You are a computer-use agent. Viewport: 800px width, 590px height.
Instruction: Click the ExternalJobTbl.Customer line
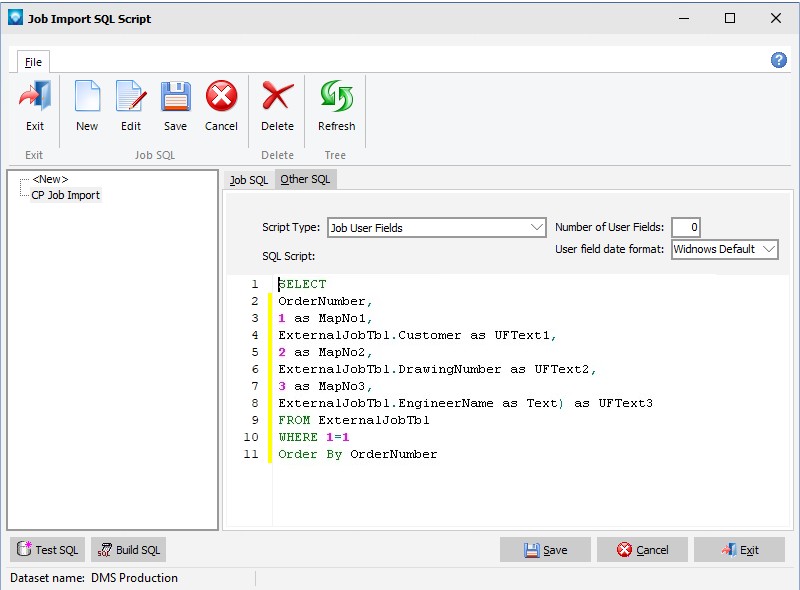click(x=417, y=335)
